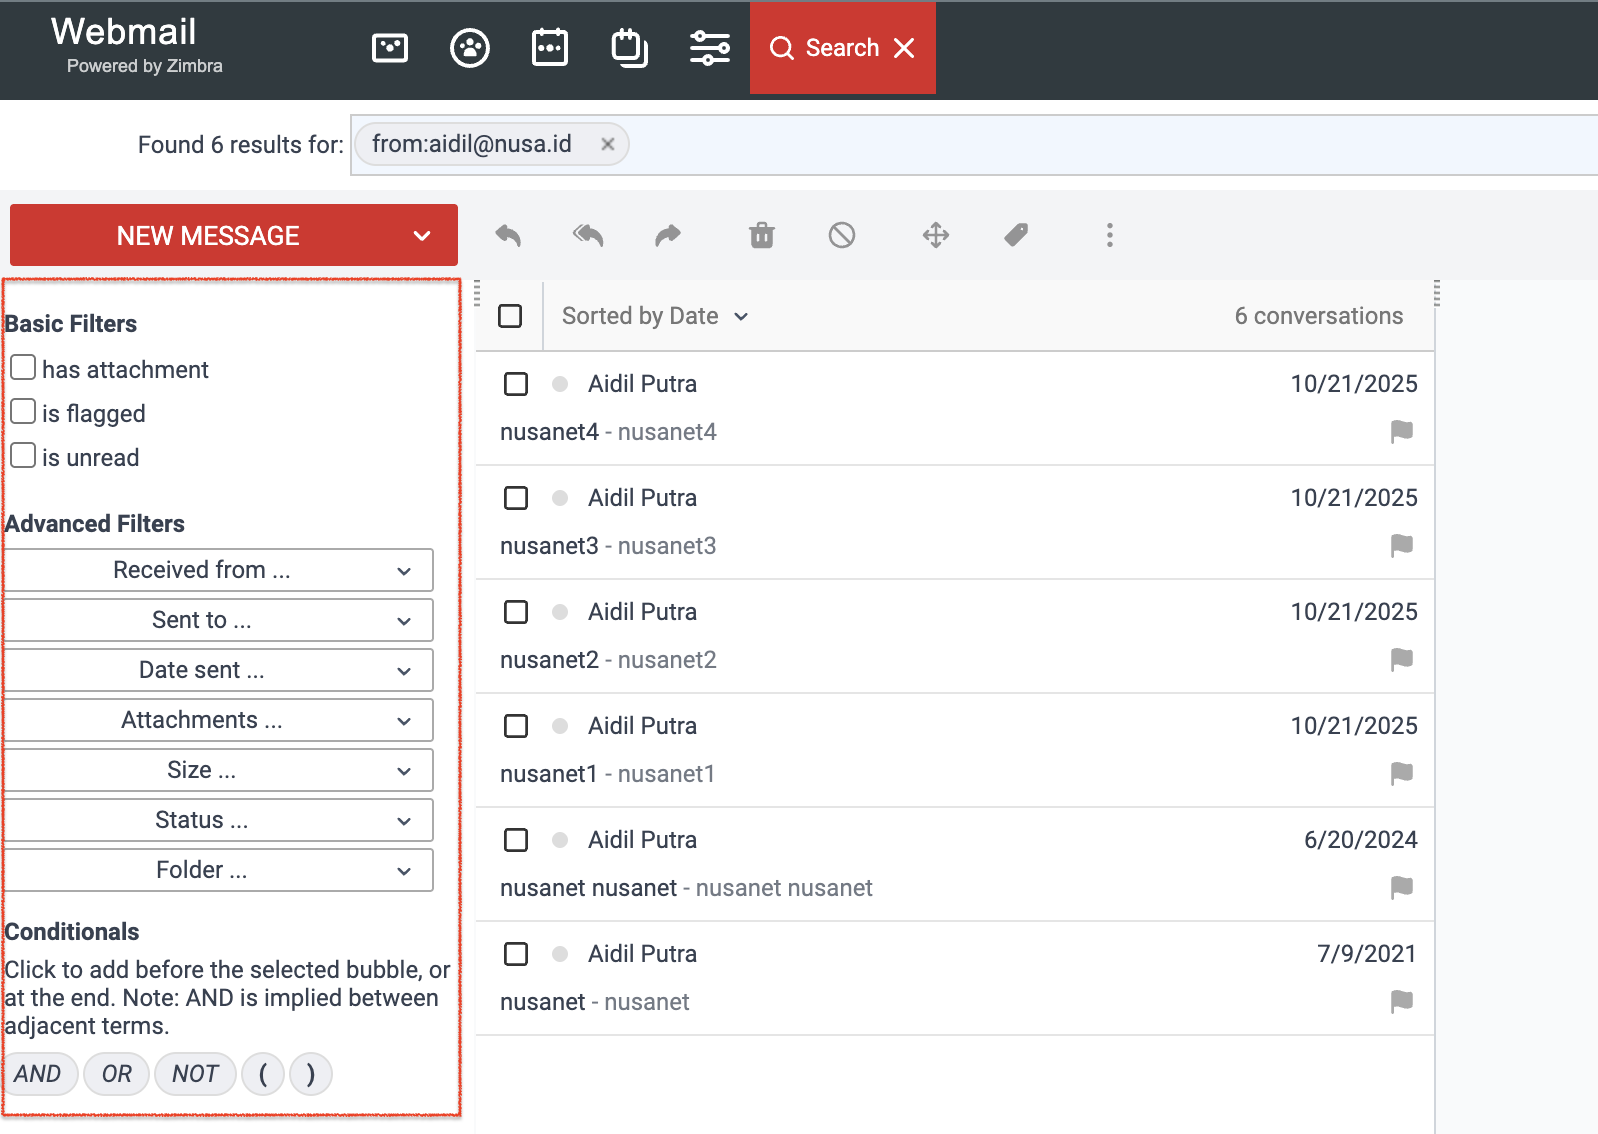Screen dimensions: 1598x1134
Task: Click the Forward arrow icon
Action: pos(668,235)
